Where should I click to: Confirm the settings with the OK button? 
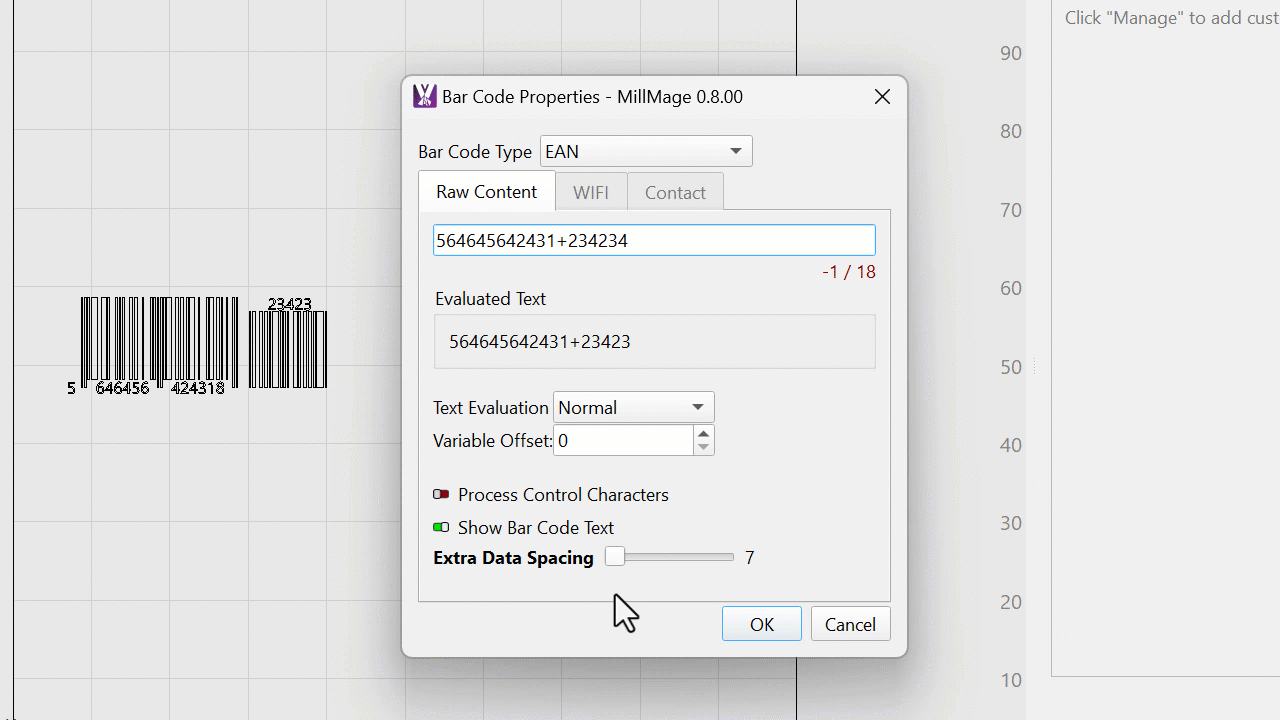point(761,624)
